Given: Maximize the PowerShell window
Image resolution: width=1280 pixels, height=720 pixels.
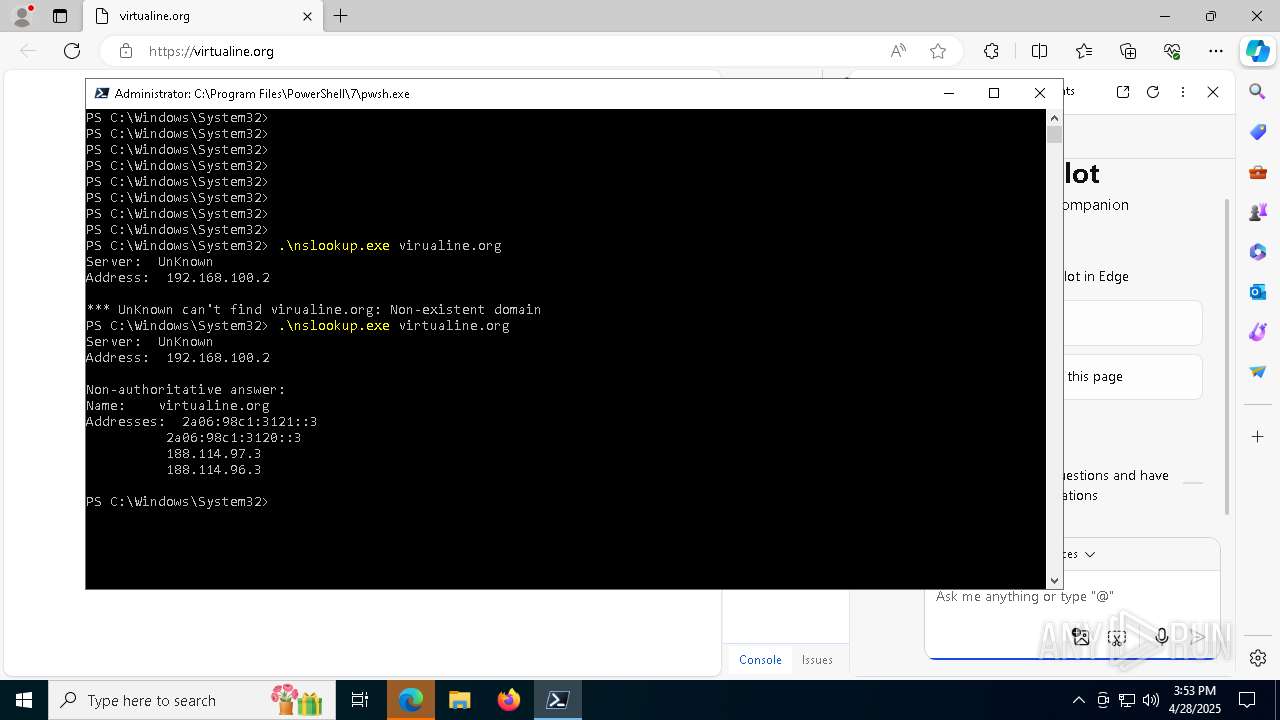Looking at the screenshot, I should pyautogui.click(x=994, y=93).
